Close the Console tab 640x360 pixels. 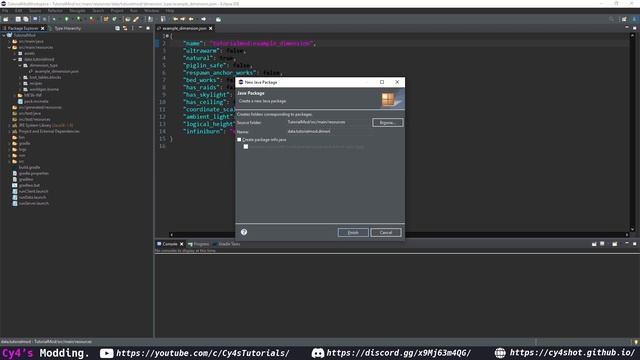pos(182,244)
